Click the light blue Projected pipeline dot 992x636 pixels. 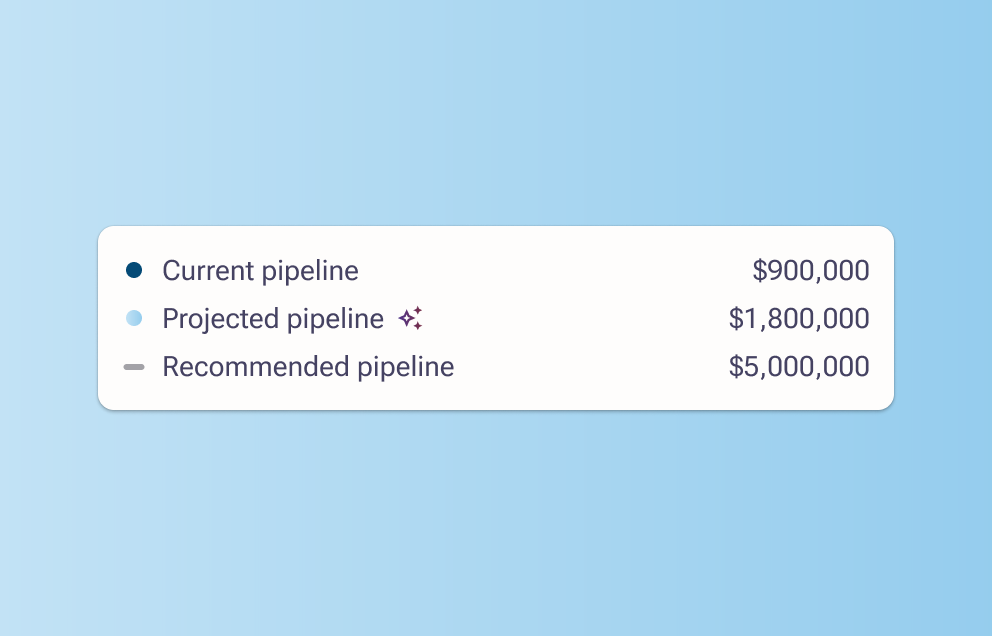coord(134,319)
